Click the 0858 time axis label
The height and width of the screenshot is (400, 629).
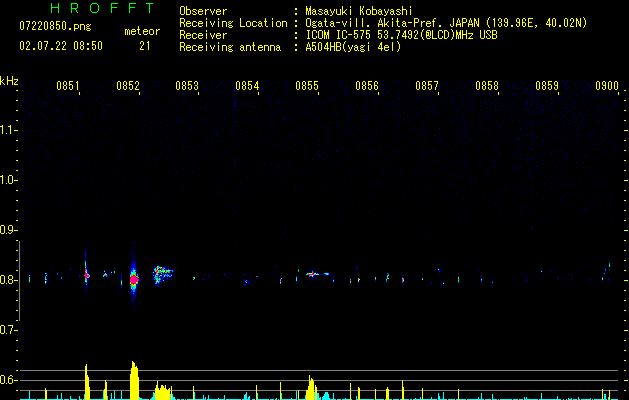click(x=487, y=85)
